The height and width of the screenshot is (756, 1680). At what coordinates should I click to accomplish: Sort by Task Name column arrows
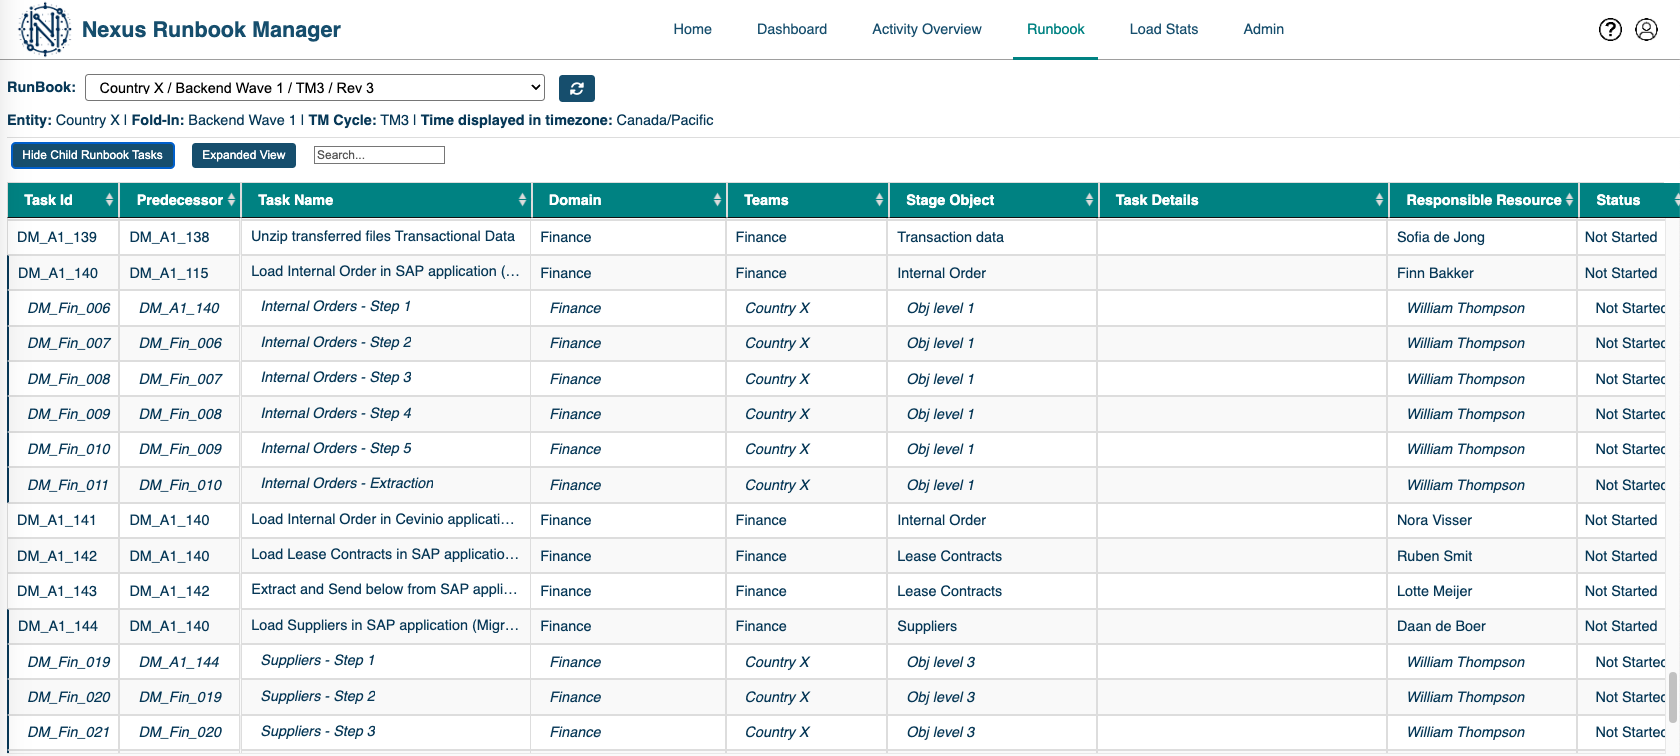pyautogui.click(x=522, y=200)
